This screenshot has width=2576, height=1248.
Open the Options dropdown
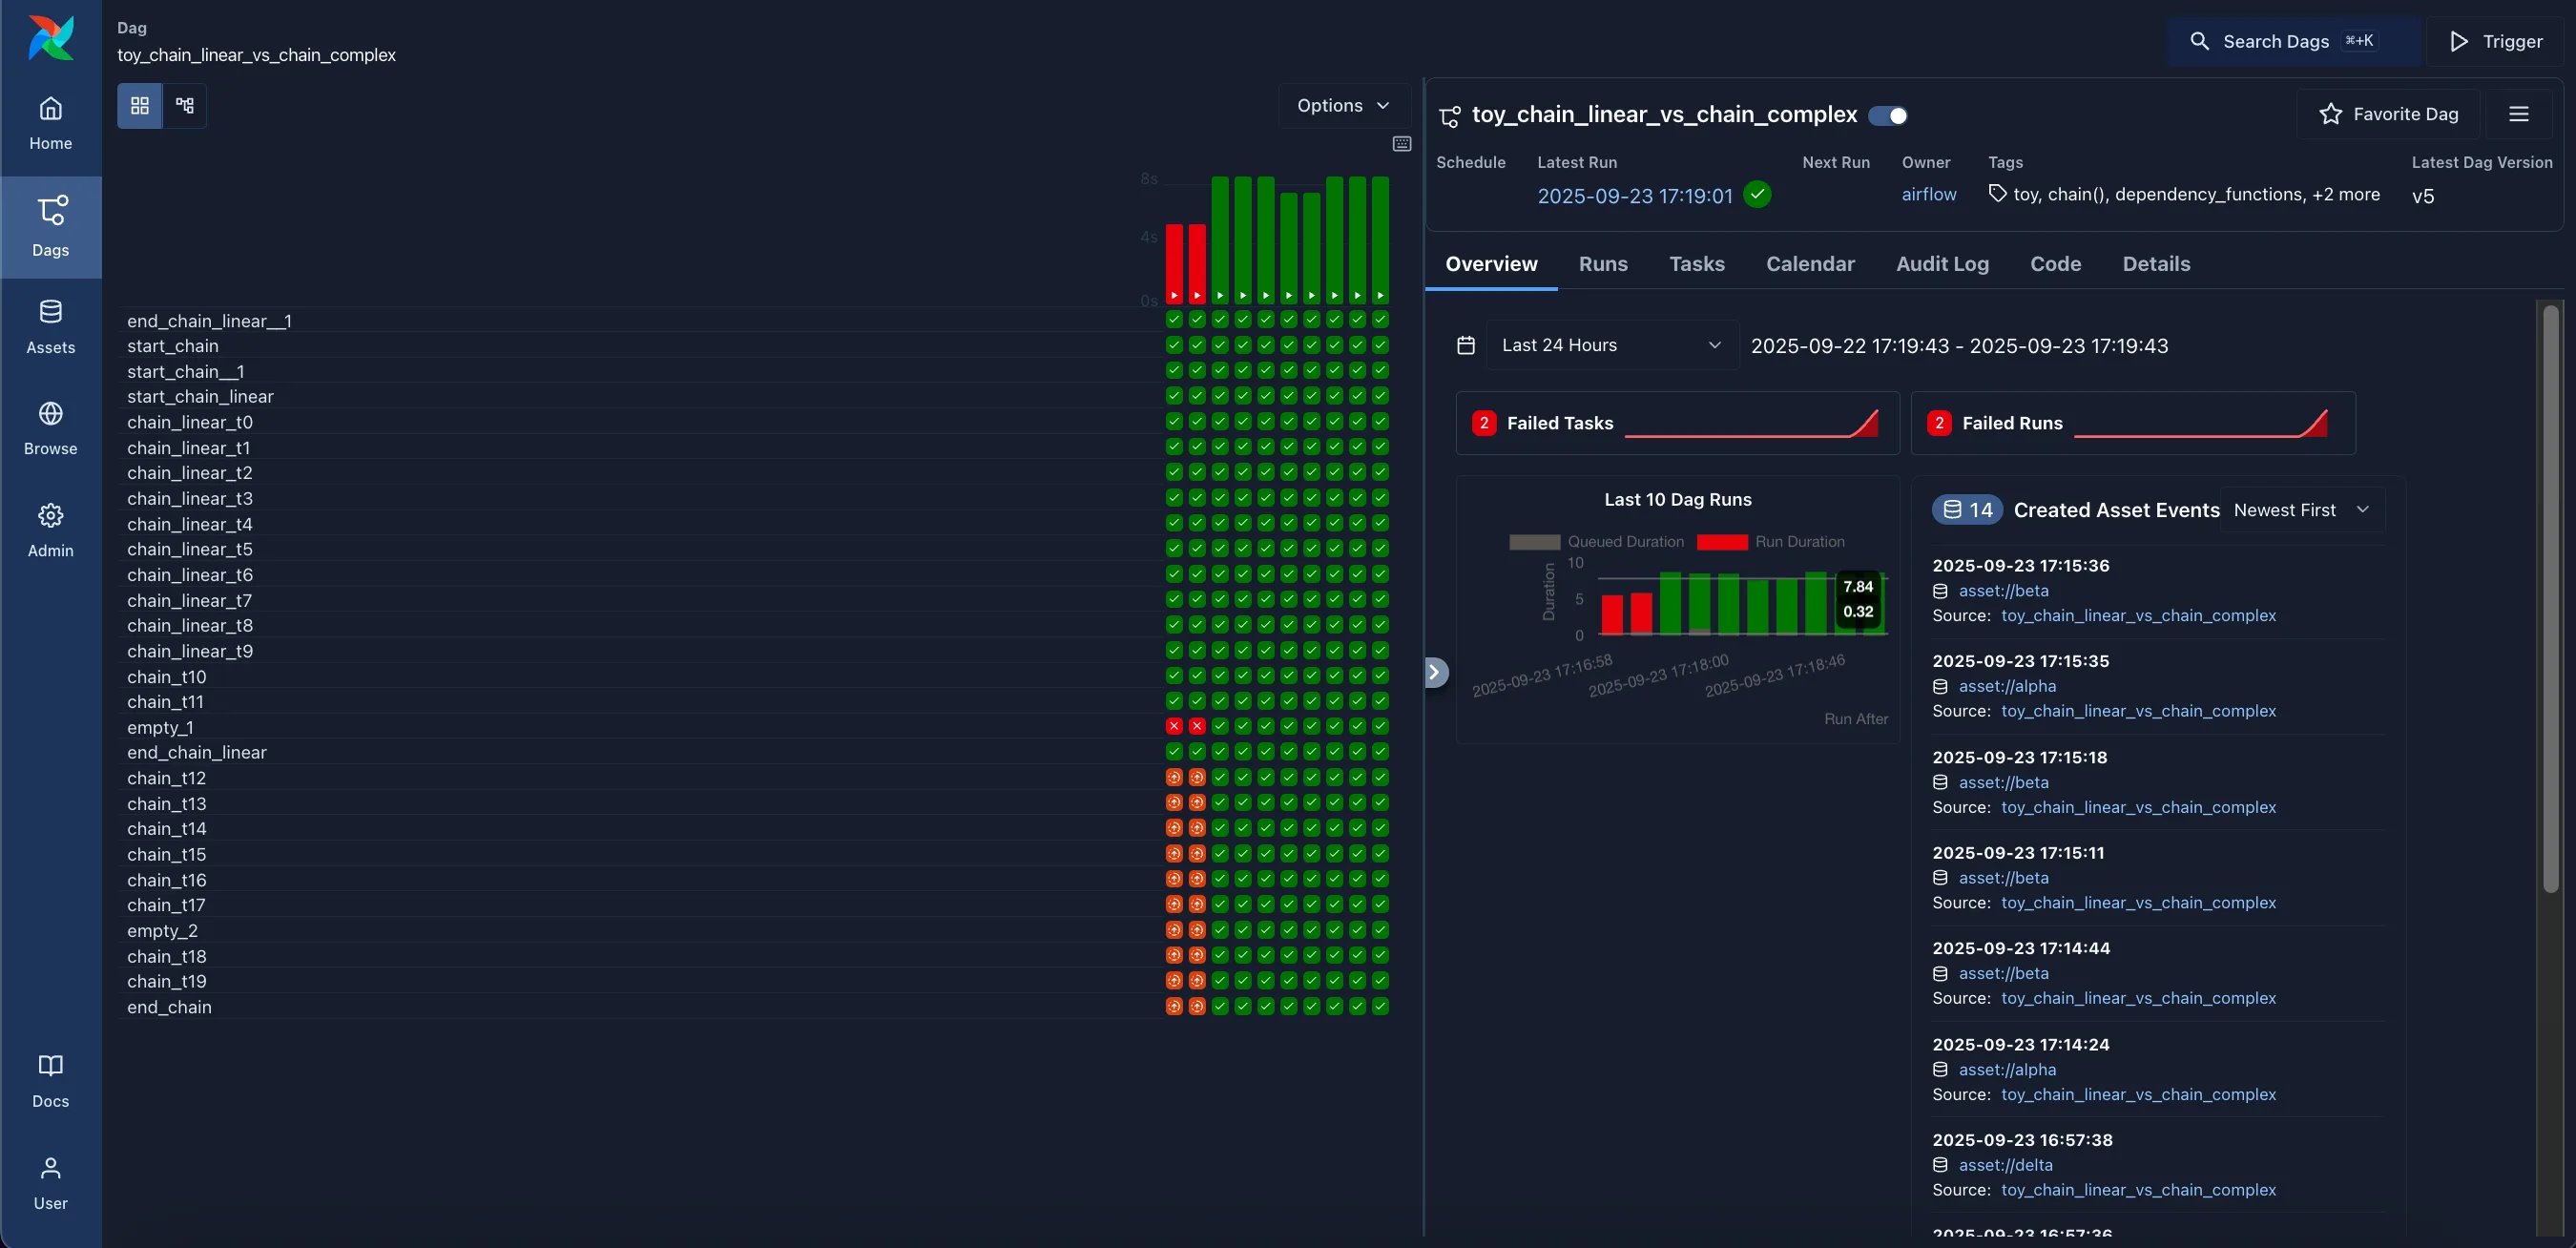[1344, 105]
